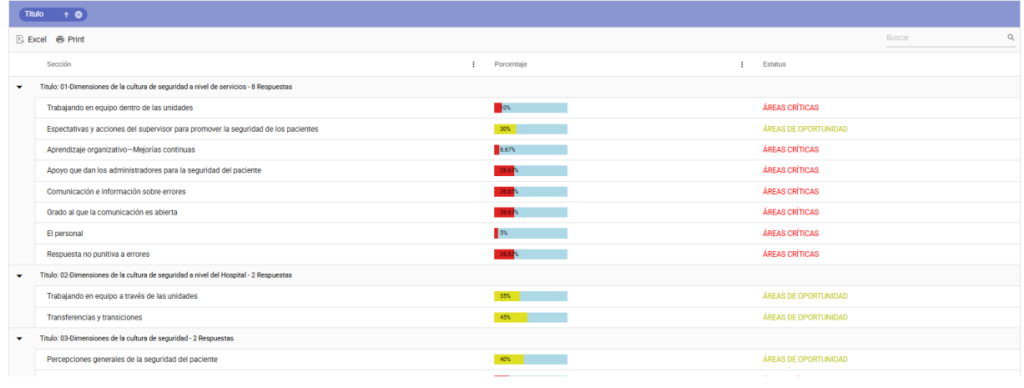Viewport: 1024px width, 388px height.
Task: Click the 30% bar for Expectativas row
Action: point(530,129)
